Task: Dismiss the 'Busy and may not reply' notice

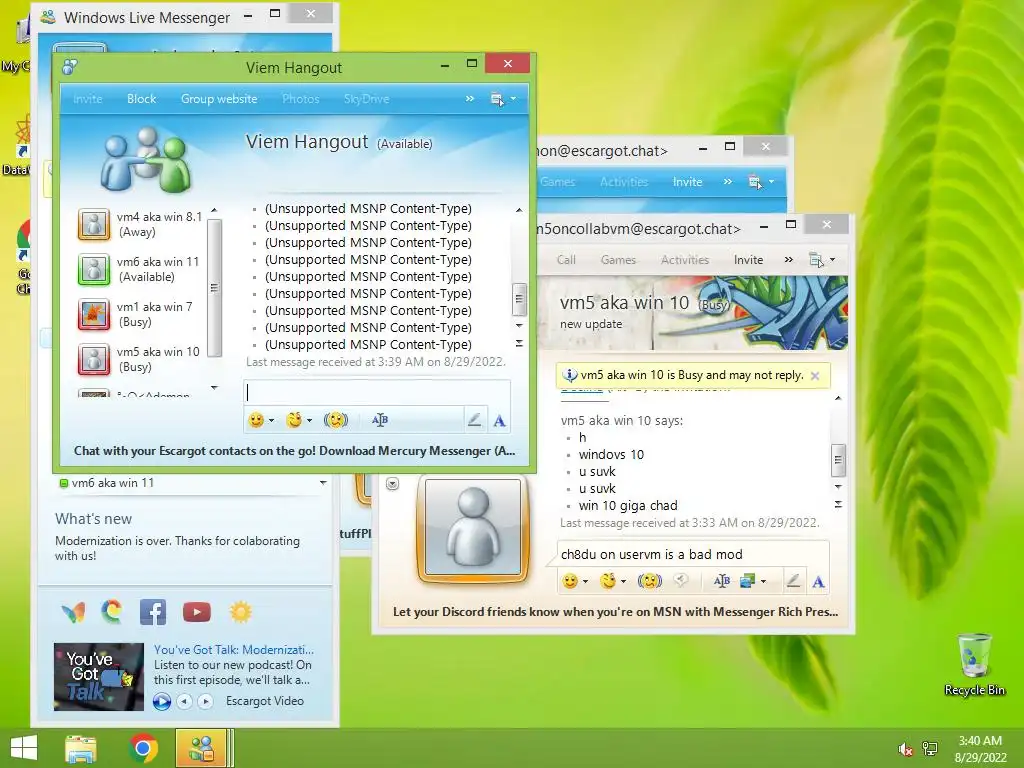Action: (x=815, y=376)
